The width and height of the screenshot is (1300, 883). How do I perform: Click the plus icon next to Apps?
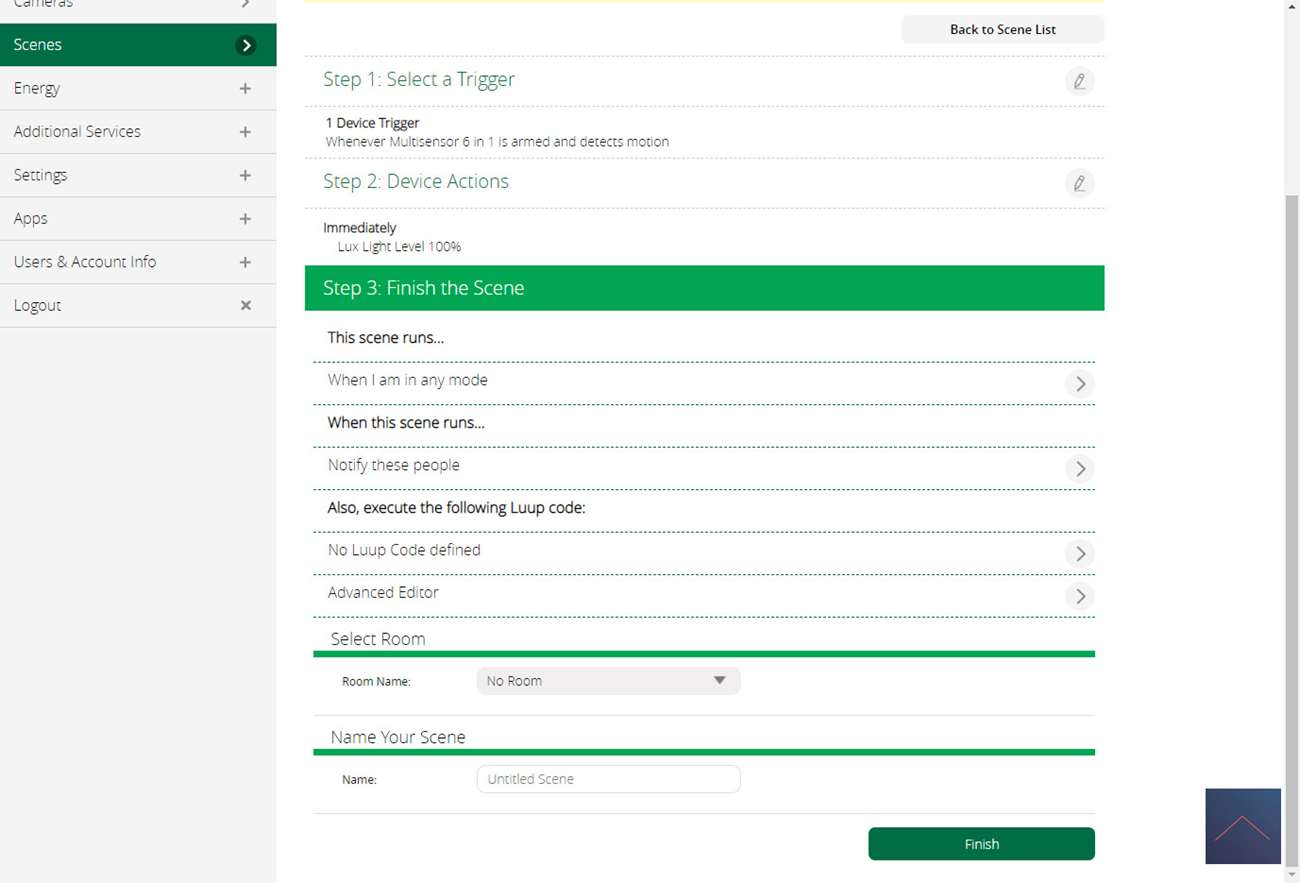245,218
